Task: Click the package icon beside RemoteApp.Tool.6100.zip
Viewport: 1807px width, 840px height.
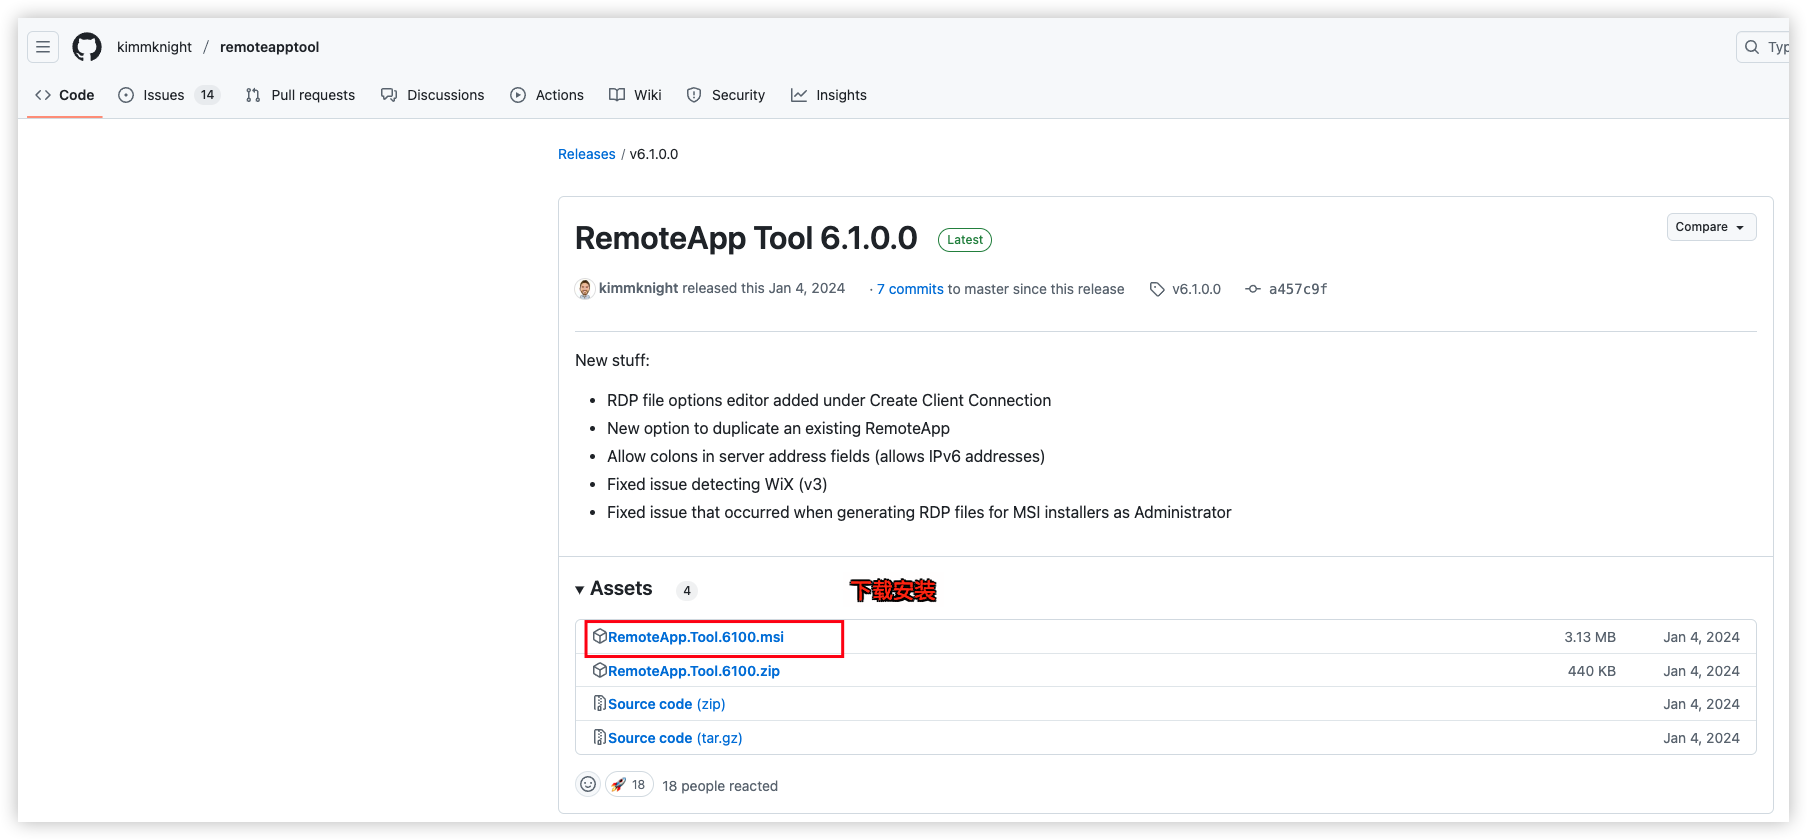Action: [600, 670]
